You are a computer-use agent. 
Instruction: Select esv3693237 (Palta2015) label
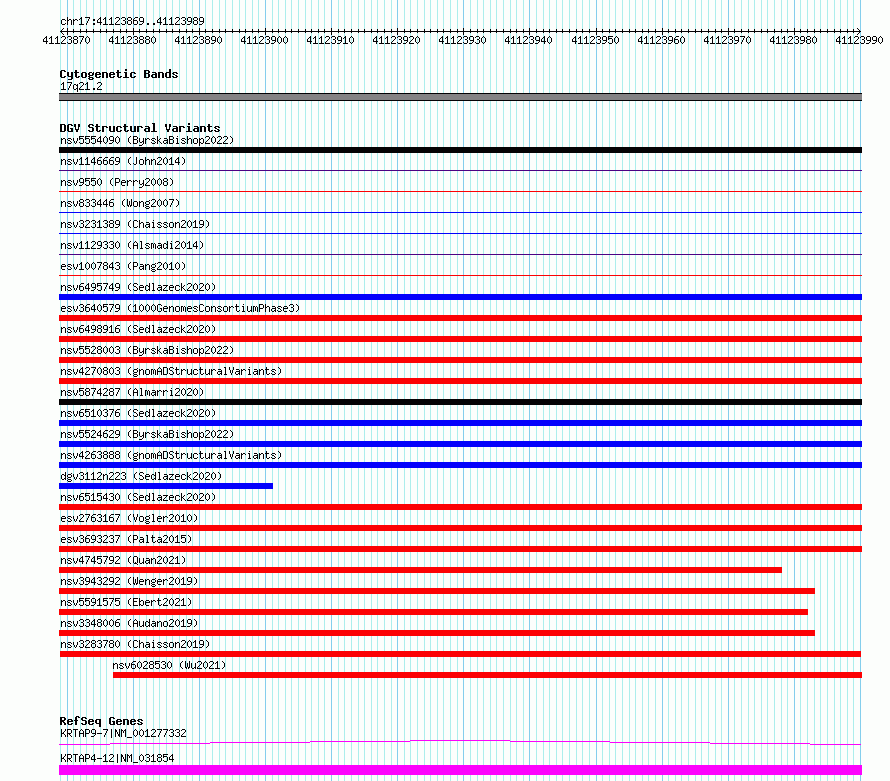[126, 539]
